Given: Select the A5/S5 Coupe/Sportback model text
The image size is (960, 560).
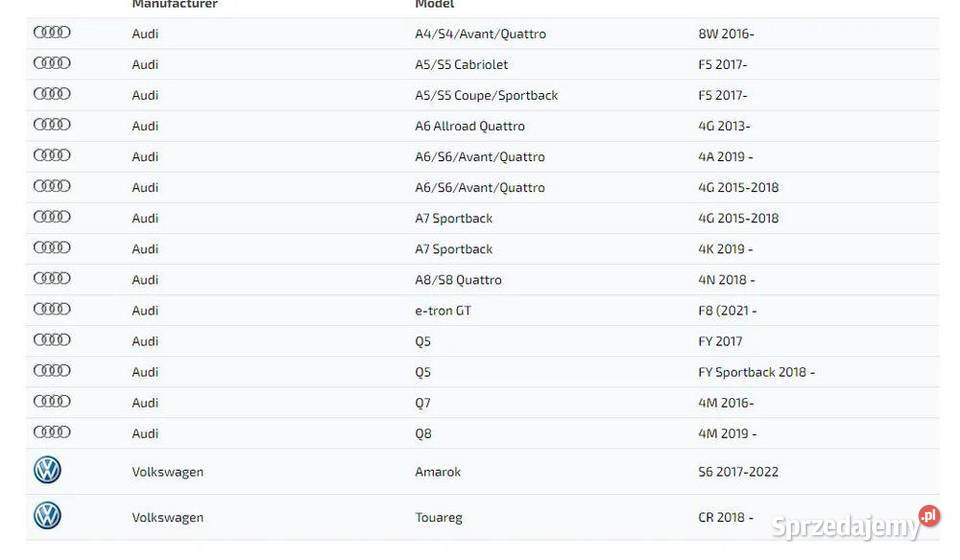Looking at the screenshot, I should click(x=486, y=95).
